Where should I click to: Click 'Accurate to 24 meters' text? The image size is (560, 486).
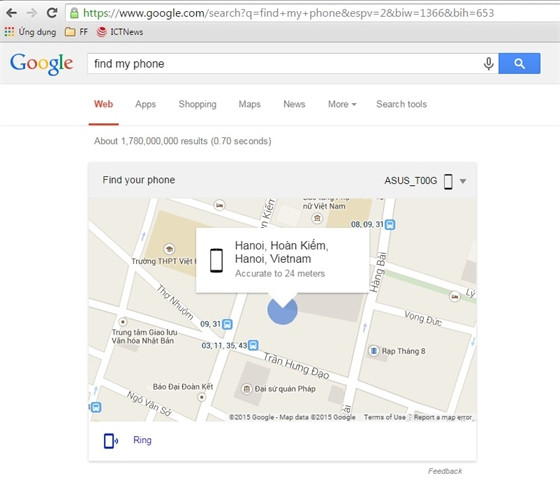click(x=280, y=274)
